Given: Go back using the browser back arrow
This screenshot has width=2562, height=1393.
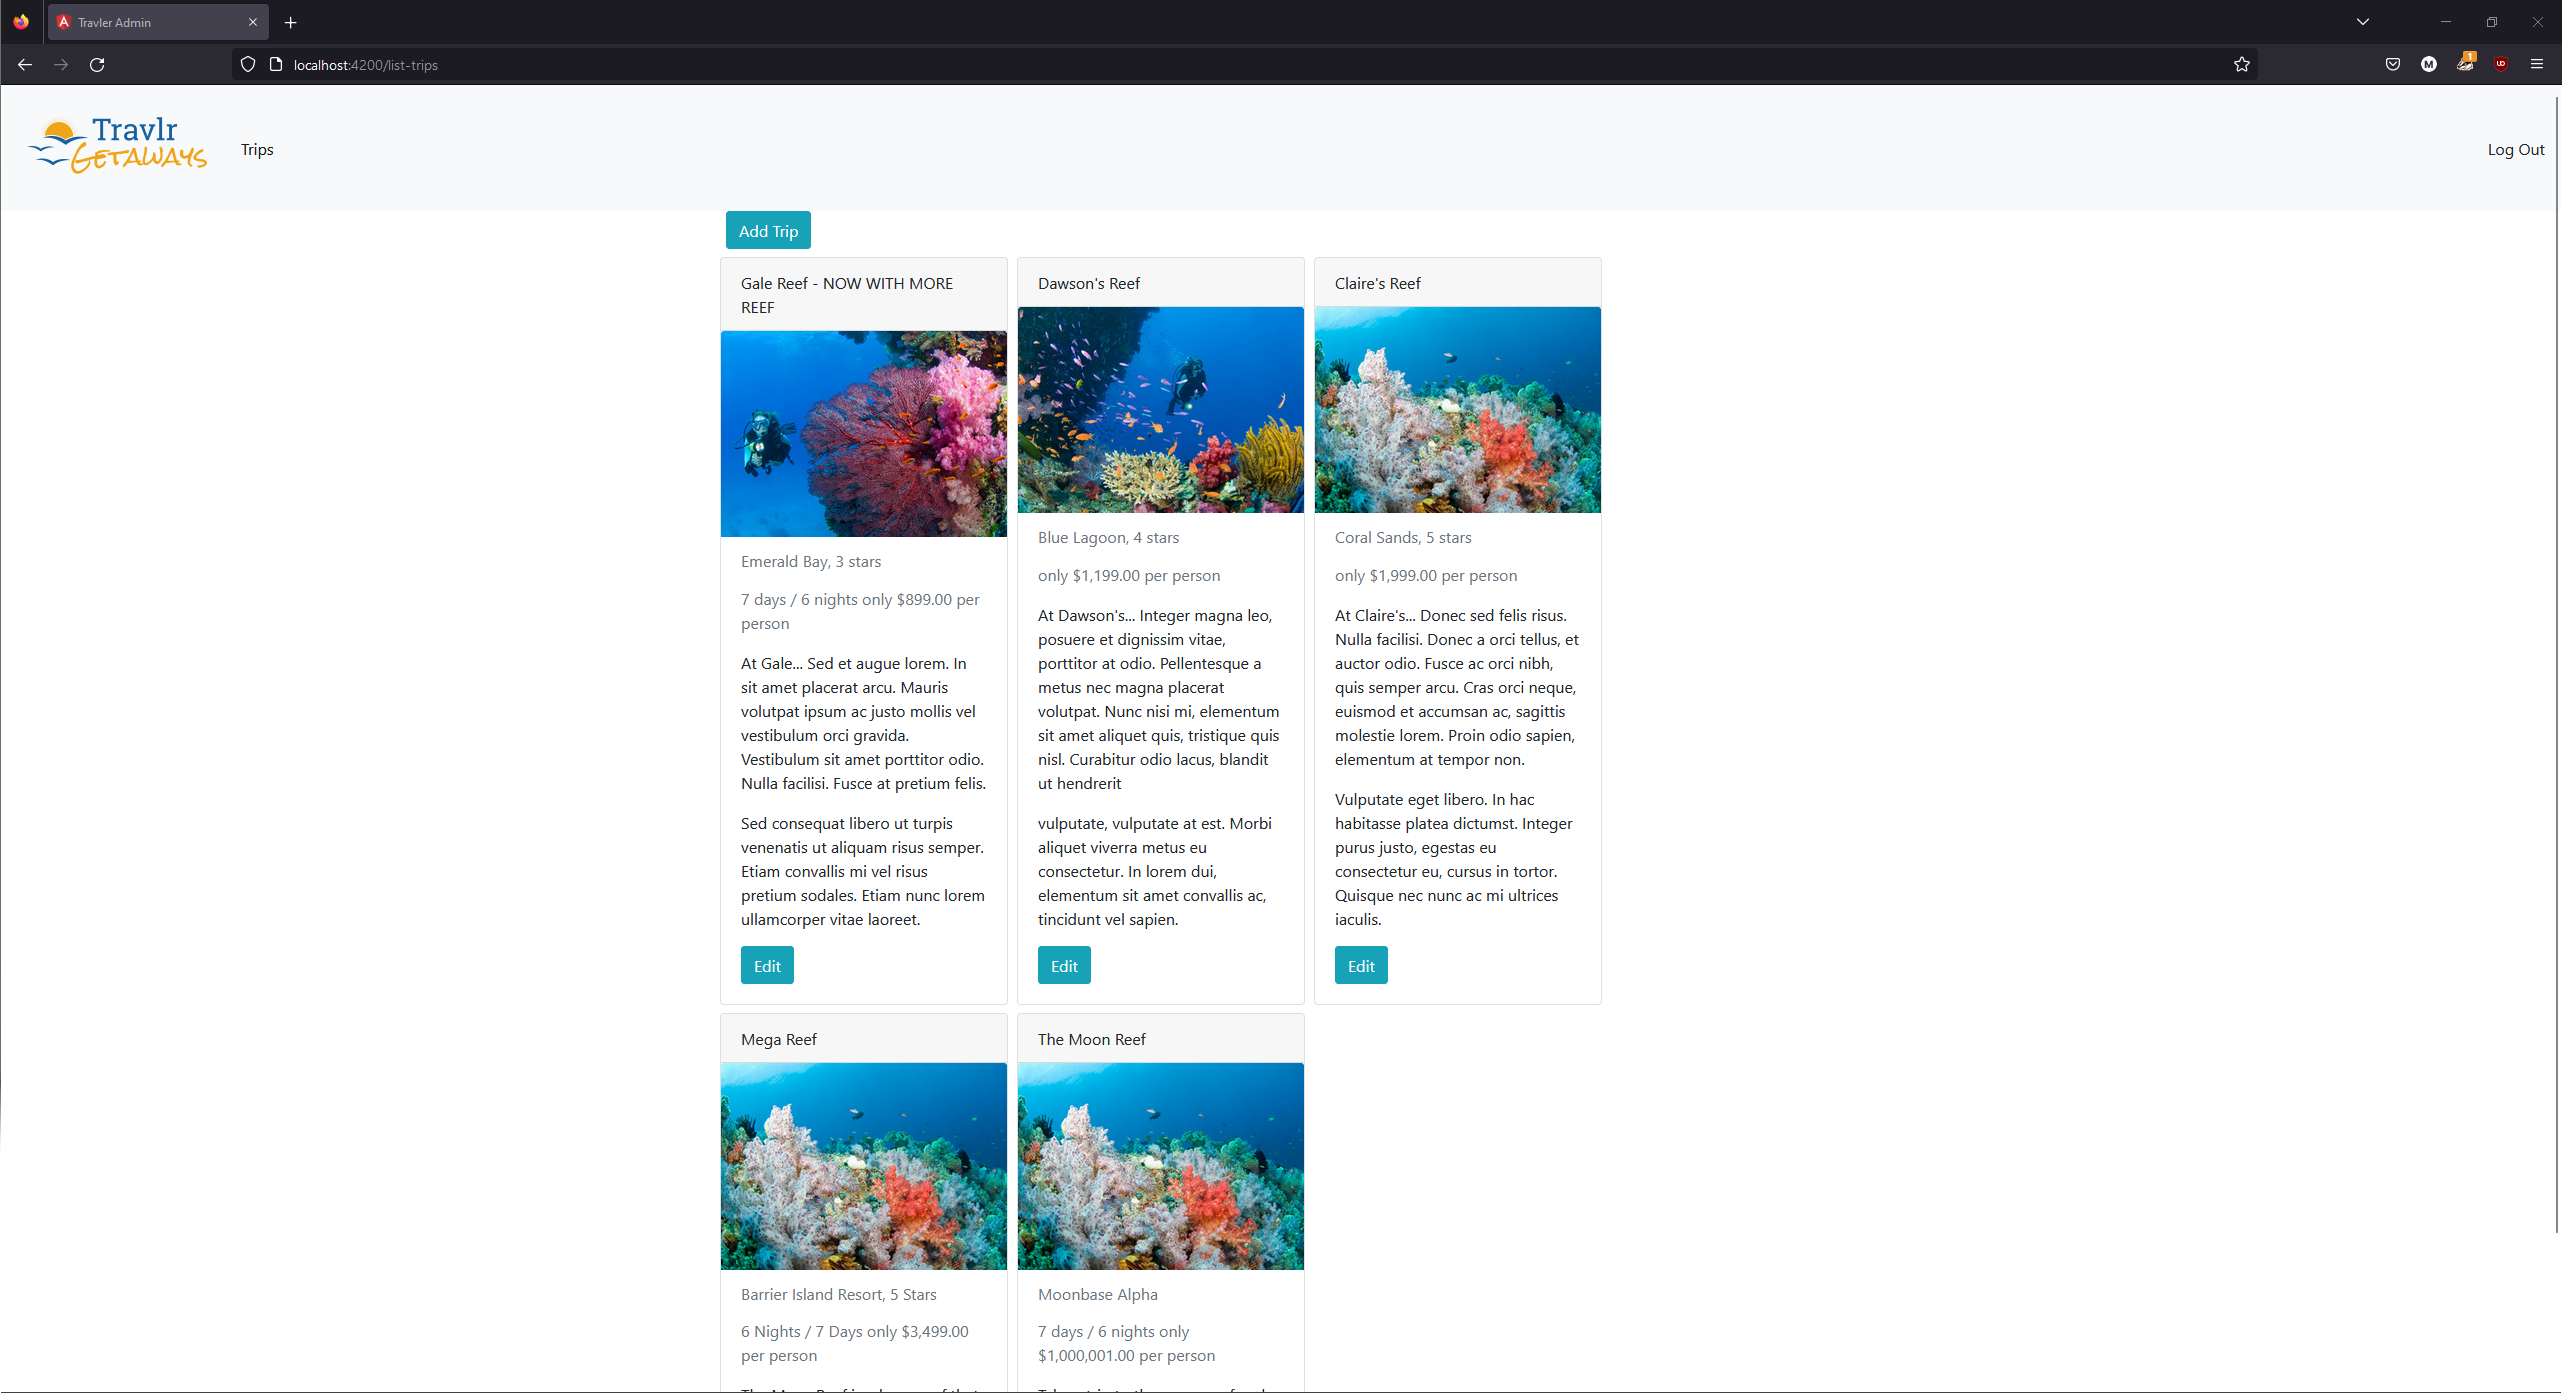Looking at the screenshot, I should 25,65.
